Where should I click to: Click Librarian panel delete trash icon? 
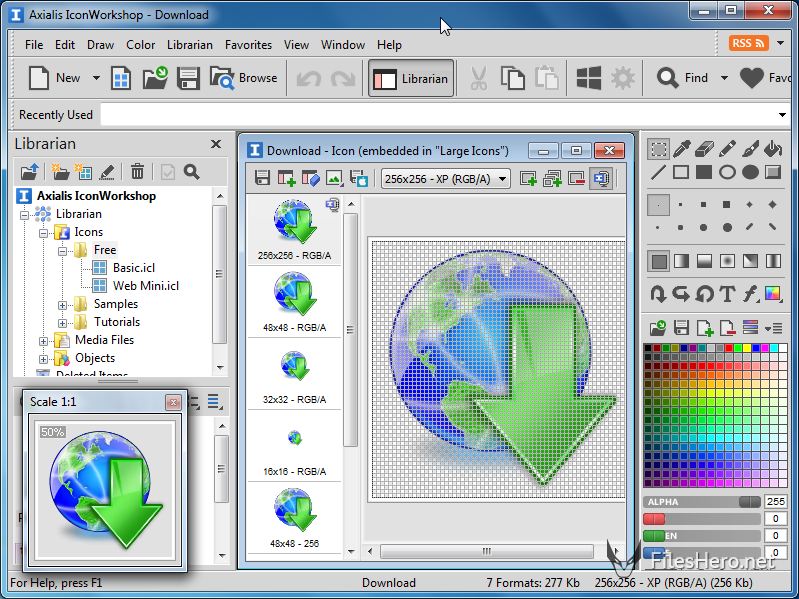pyautogui.click(x=137, y=172)
